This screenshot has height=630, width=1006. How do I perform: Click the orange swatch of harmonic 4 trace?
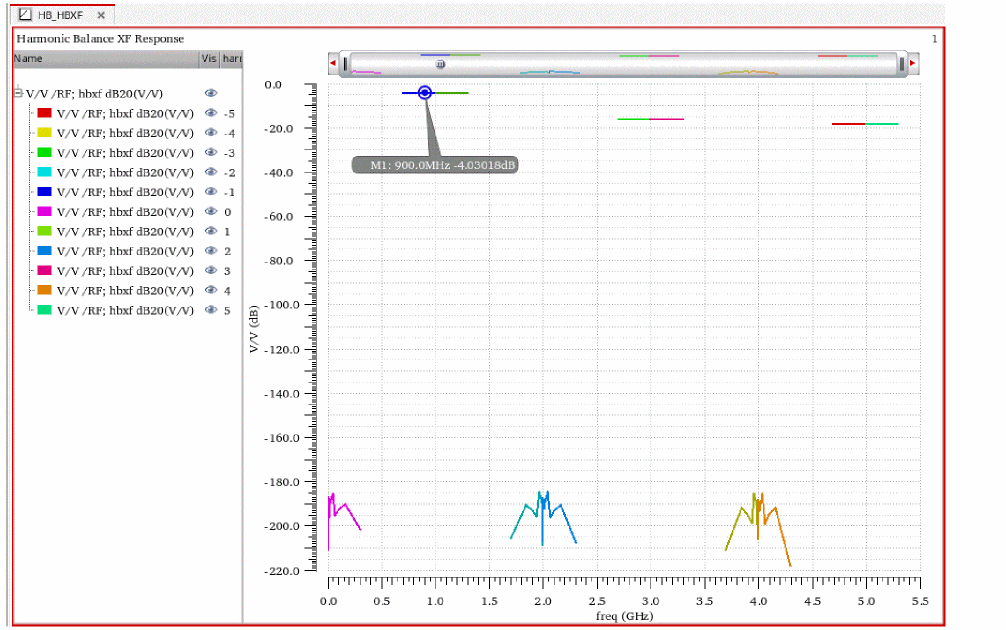(x=44, y=291)
